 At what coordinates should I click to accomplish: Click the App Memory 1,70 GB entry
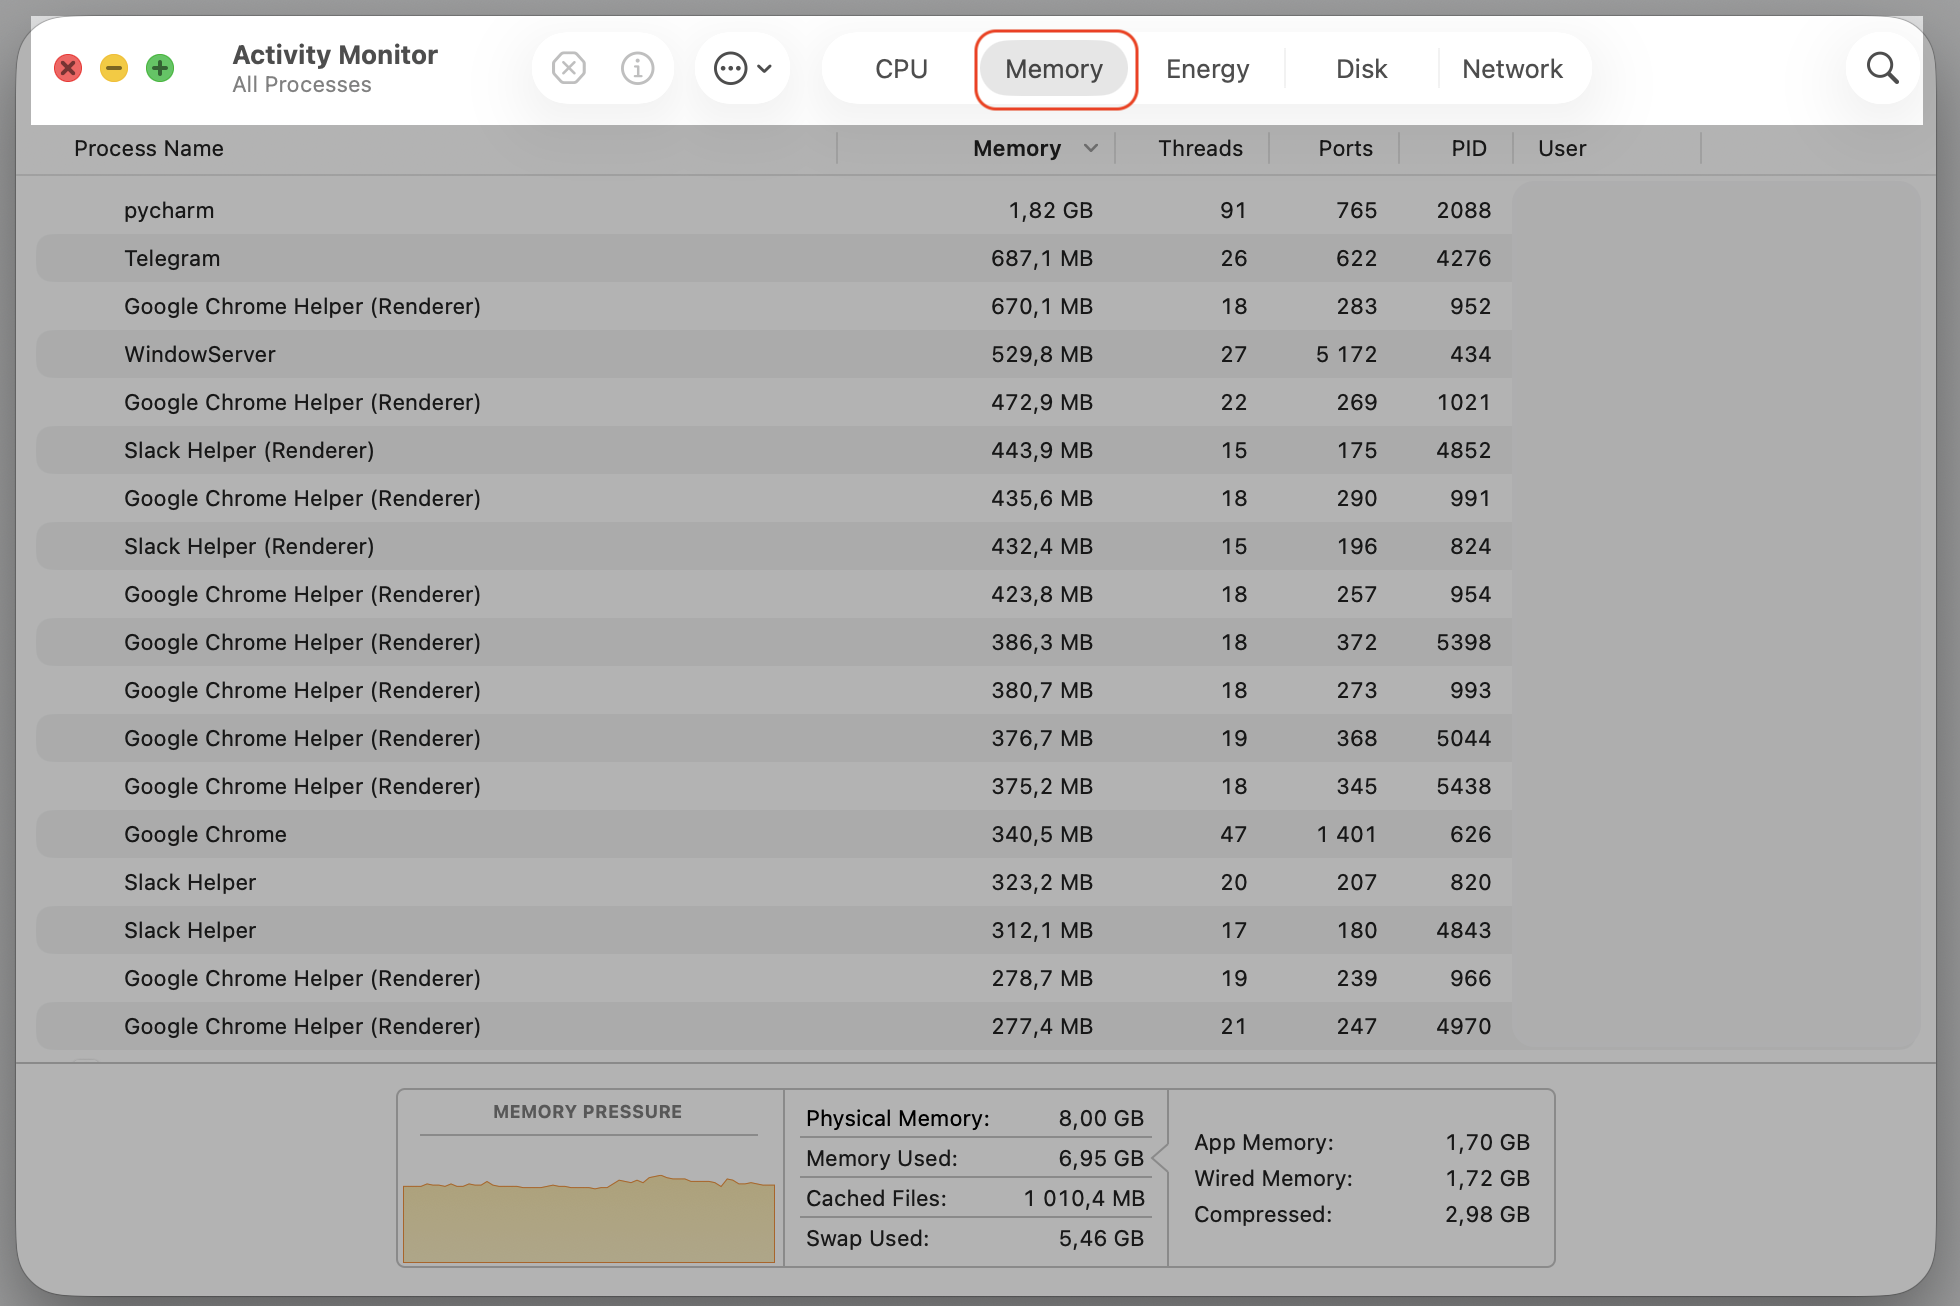[1362, 1142]
